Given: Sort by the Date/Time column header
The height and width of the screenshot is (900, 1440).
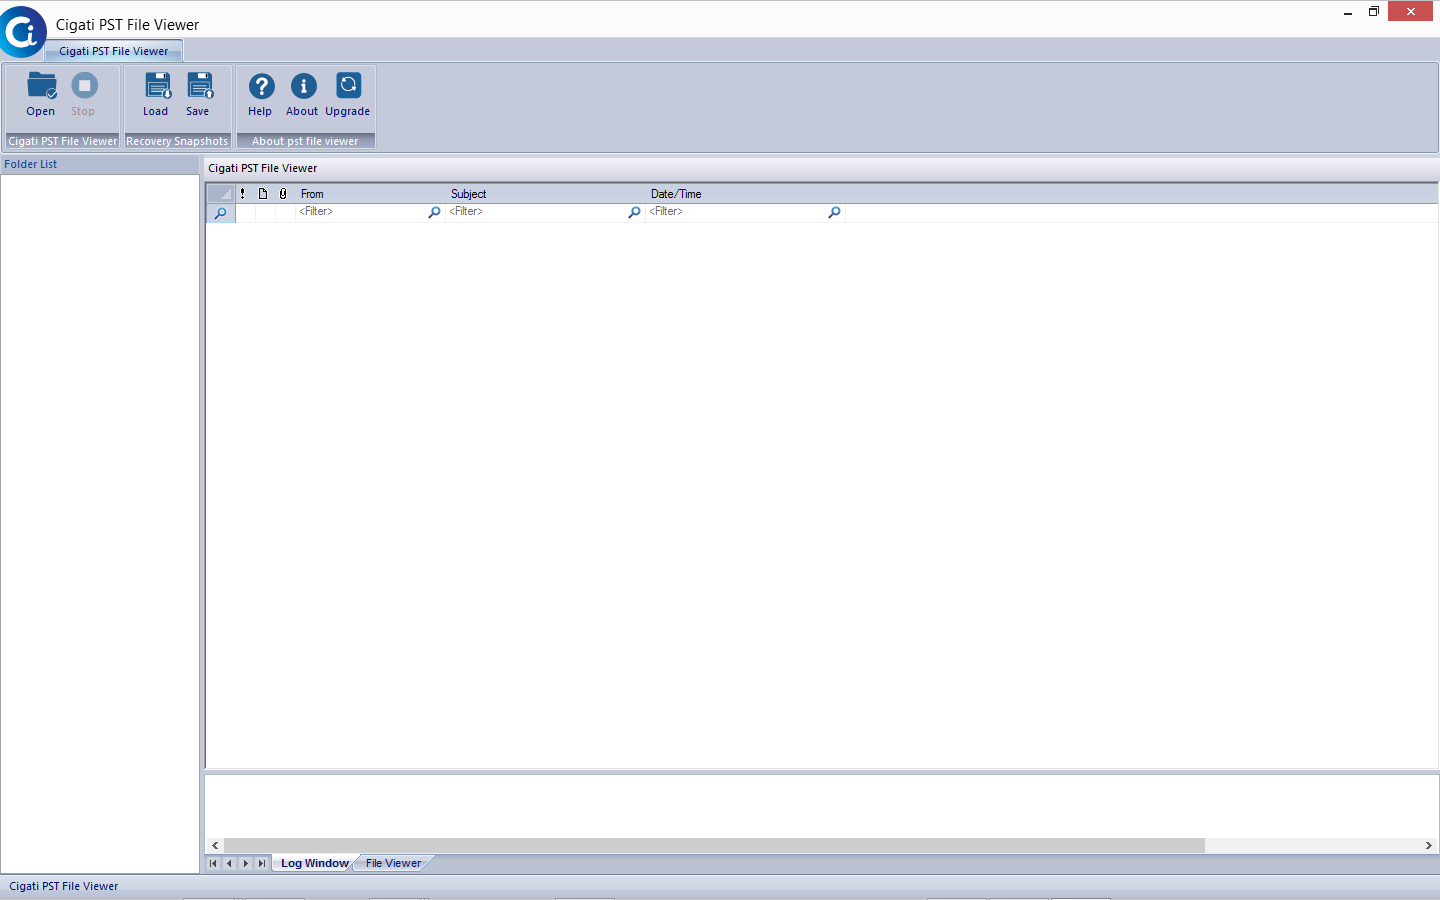Looking at the screenshot, I should click(746, 194).
